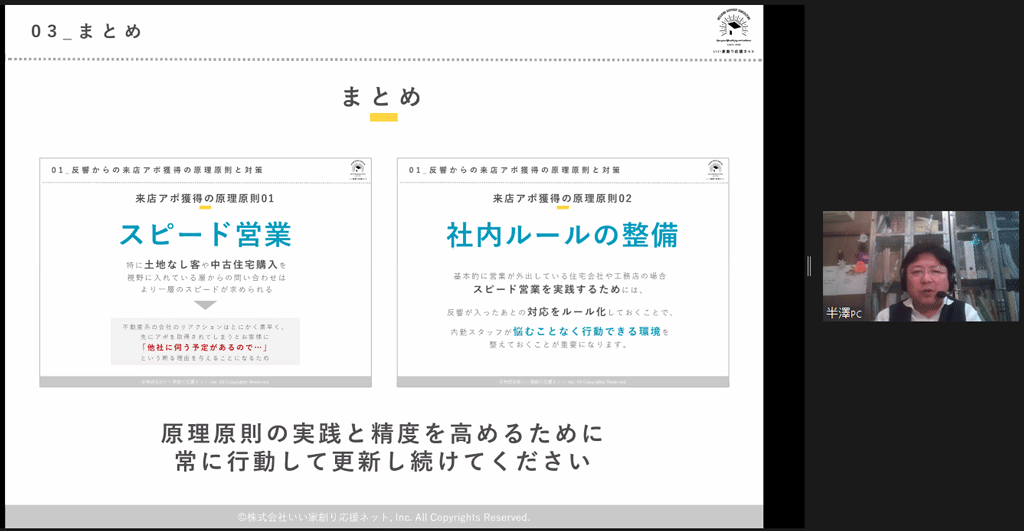The width and height of the screenshot is (1024, 531).
Task: Click the 原理原則の実践と精度を高めるために line
Action: tap(383, 434)
